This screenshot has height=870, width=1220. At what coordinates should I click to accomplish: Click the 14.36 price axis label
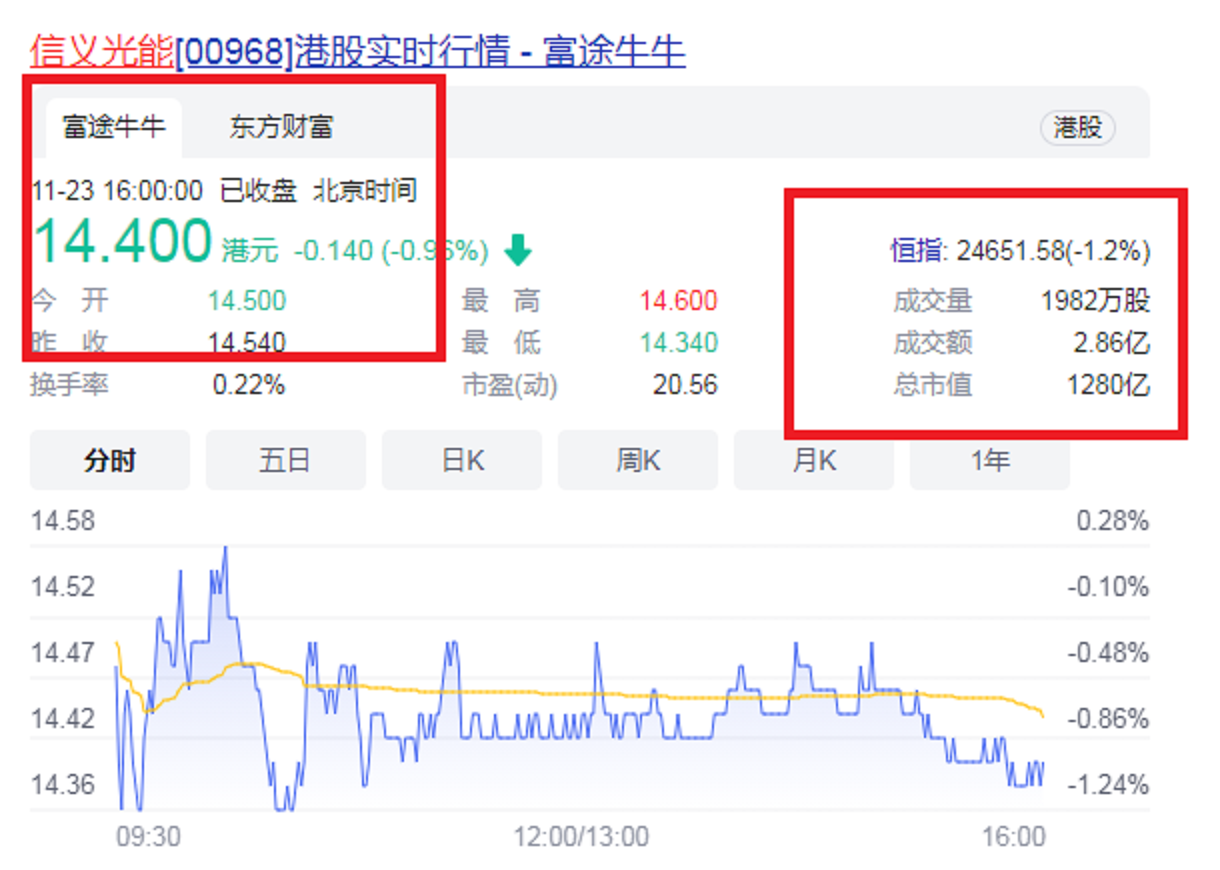(63, 784)
